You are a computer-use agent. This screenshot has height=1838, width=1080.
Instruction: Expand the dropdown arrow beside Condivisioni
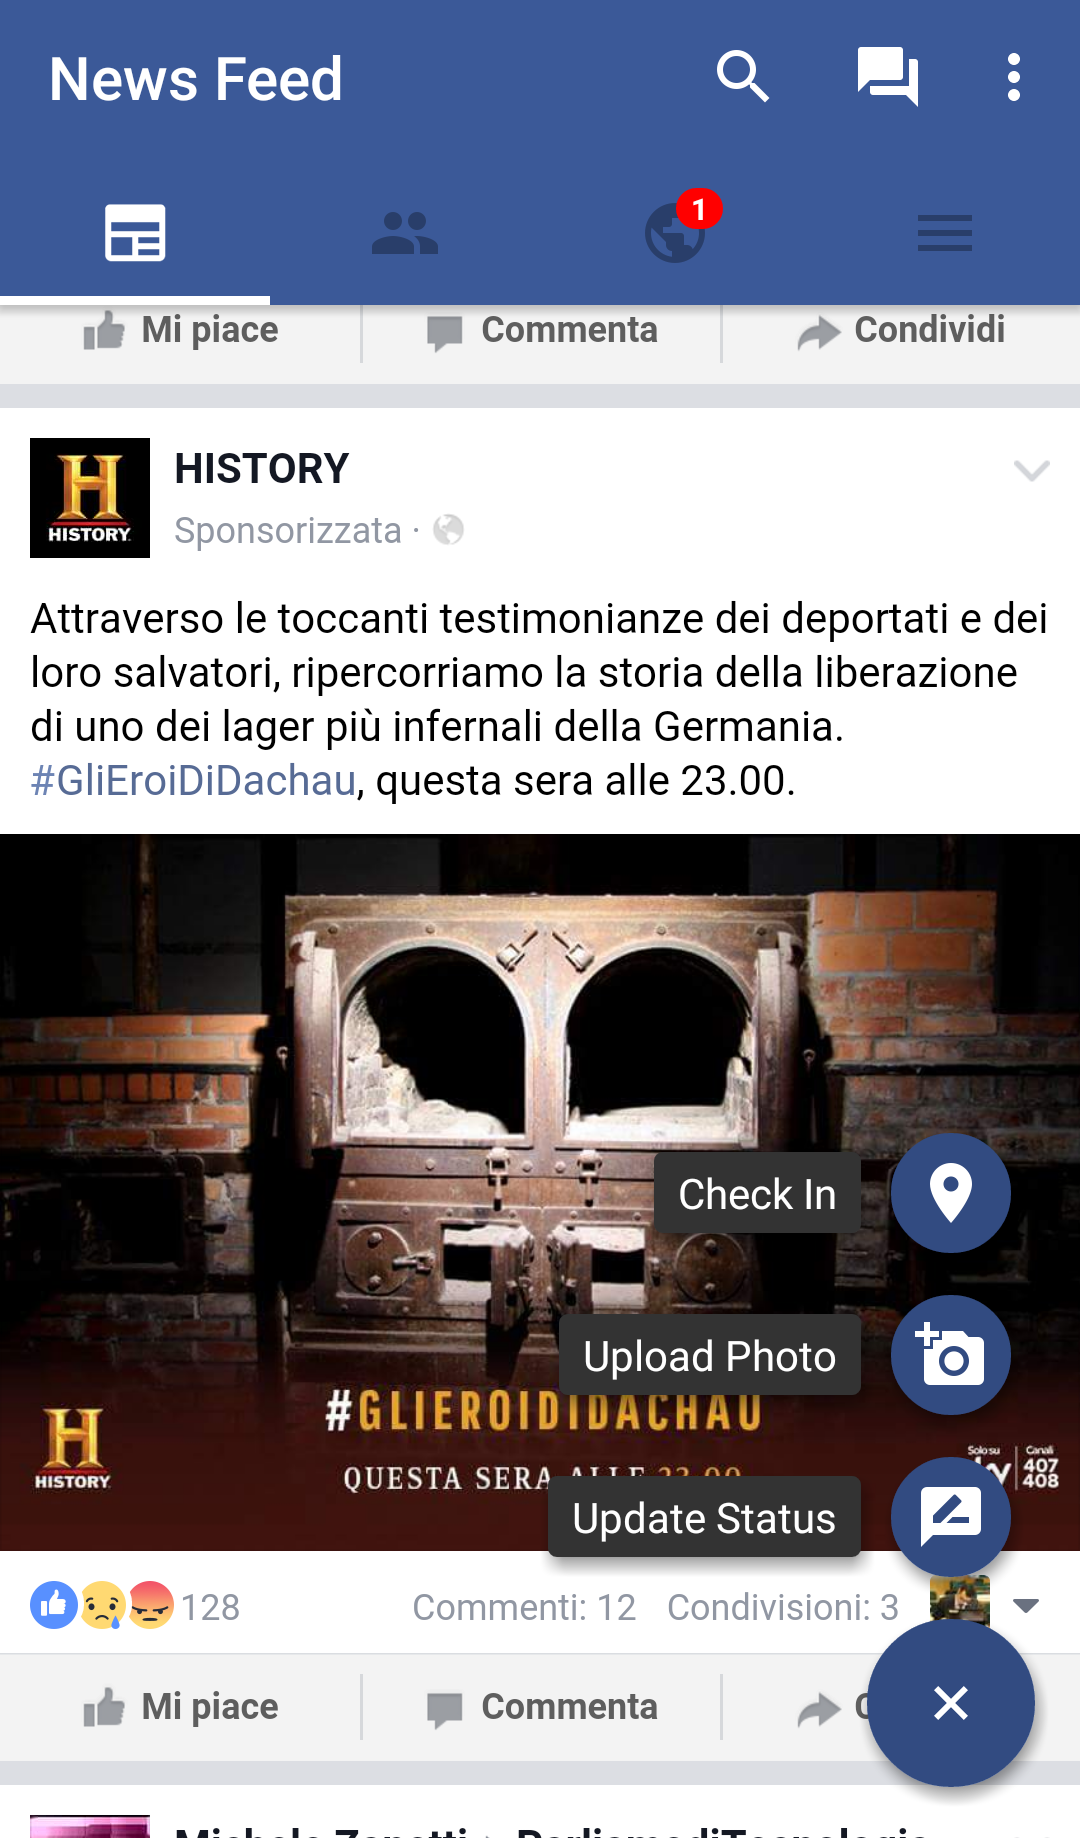pos(1026,1606)
